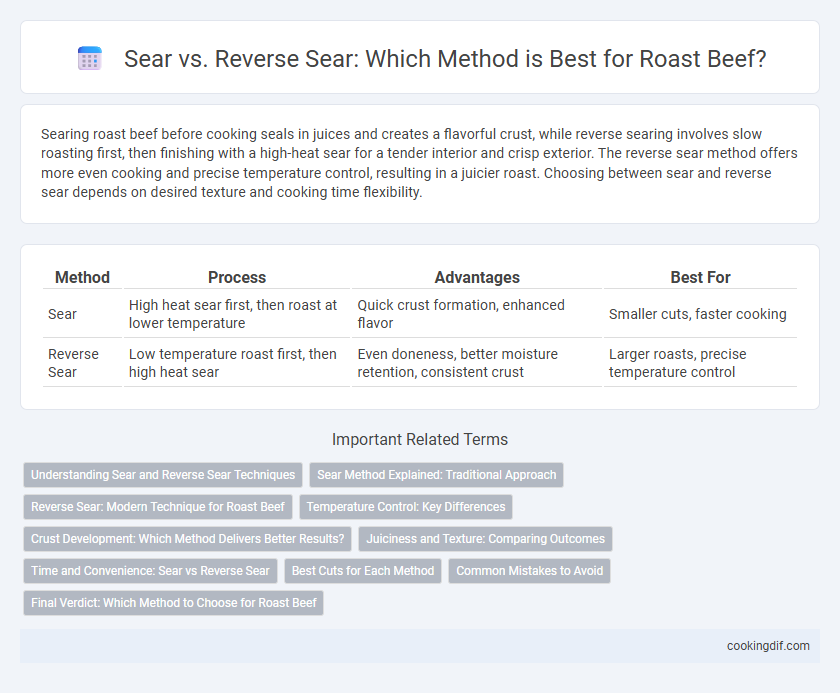The height and width of the screenshot is (693, 840).
Task: Select the Reverse Sear row method cell
Action: point(82,363)
